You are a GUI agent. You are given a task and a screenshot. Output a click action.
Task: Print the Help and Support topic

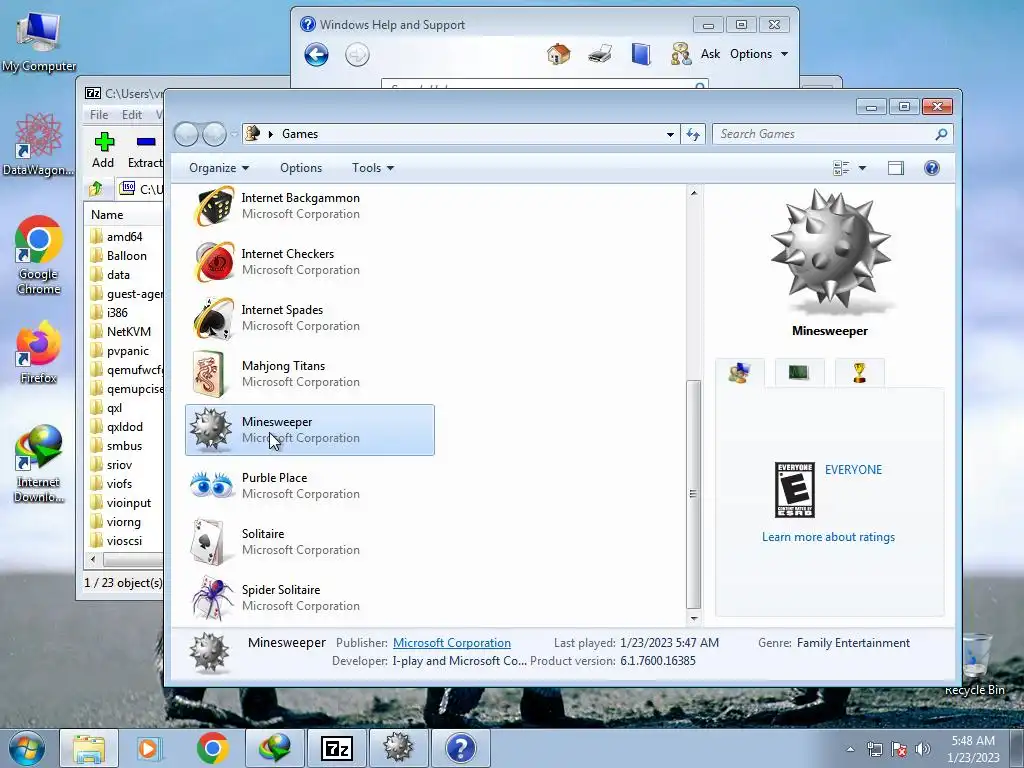pyautogui.click(x=600, y=54)
